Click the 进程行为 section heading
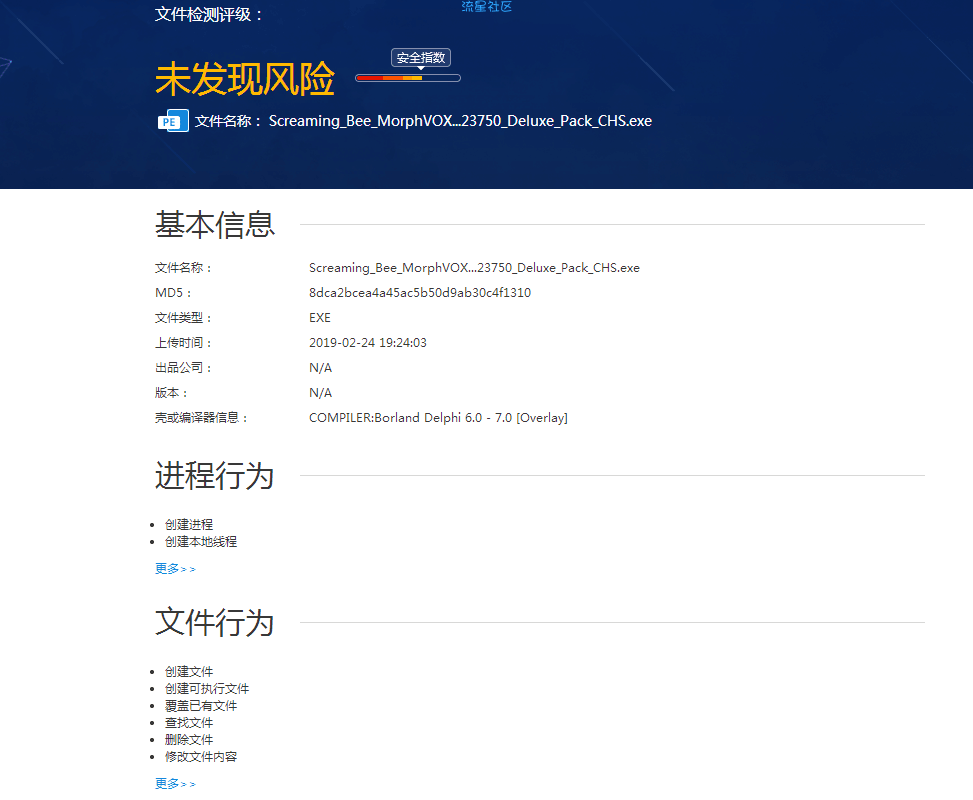Screen dimensions: 973x800 [x=215, y=476]
